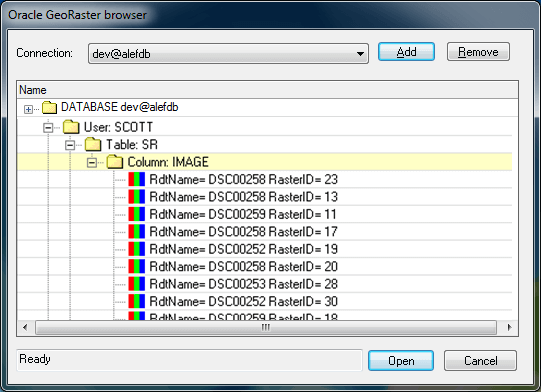The width and height of the screenshot is (541, 392).
Task: Click the Add connection button
Action: [406, 52]
